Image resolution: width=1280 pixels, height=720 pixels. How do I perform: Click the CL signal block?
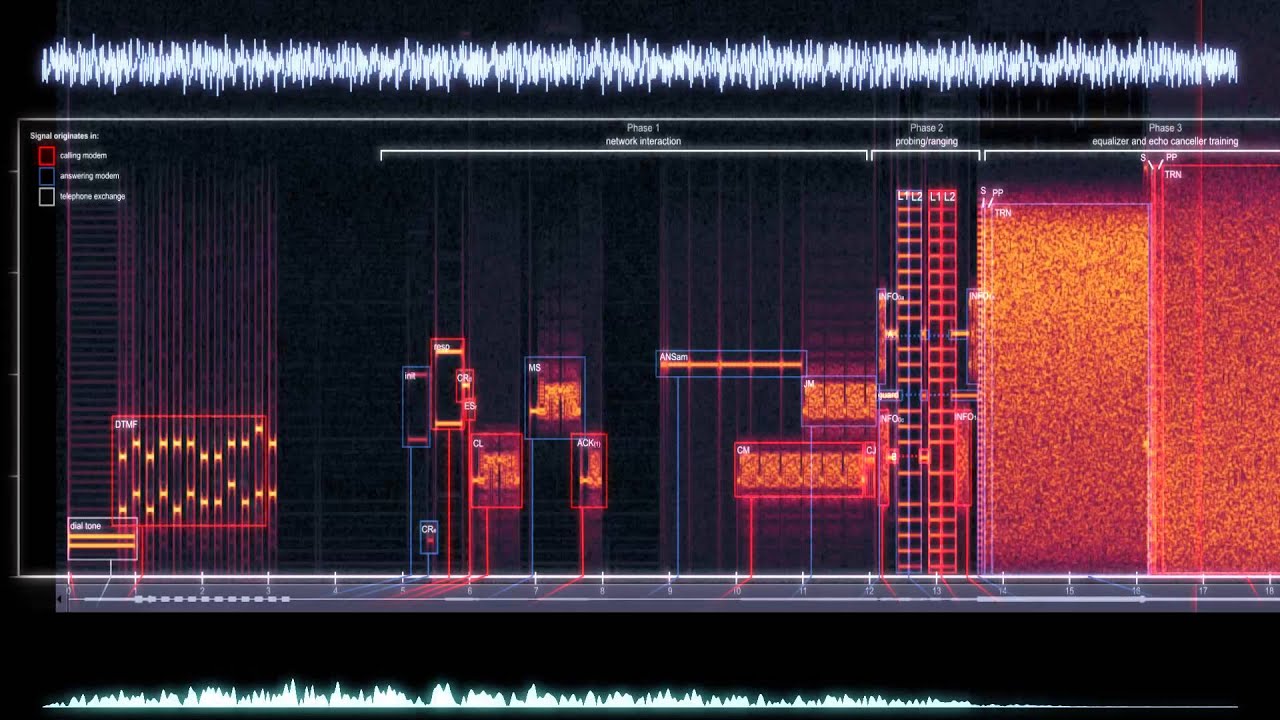(x=496, y=470)
